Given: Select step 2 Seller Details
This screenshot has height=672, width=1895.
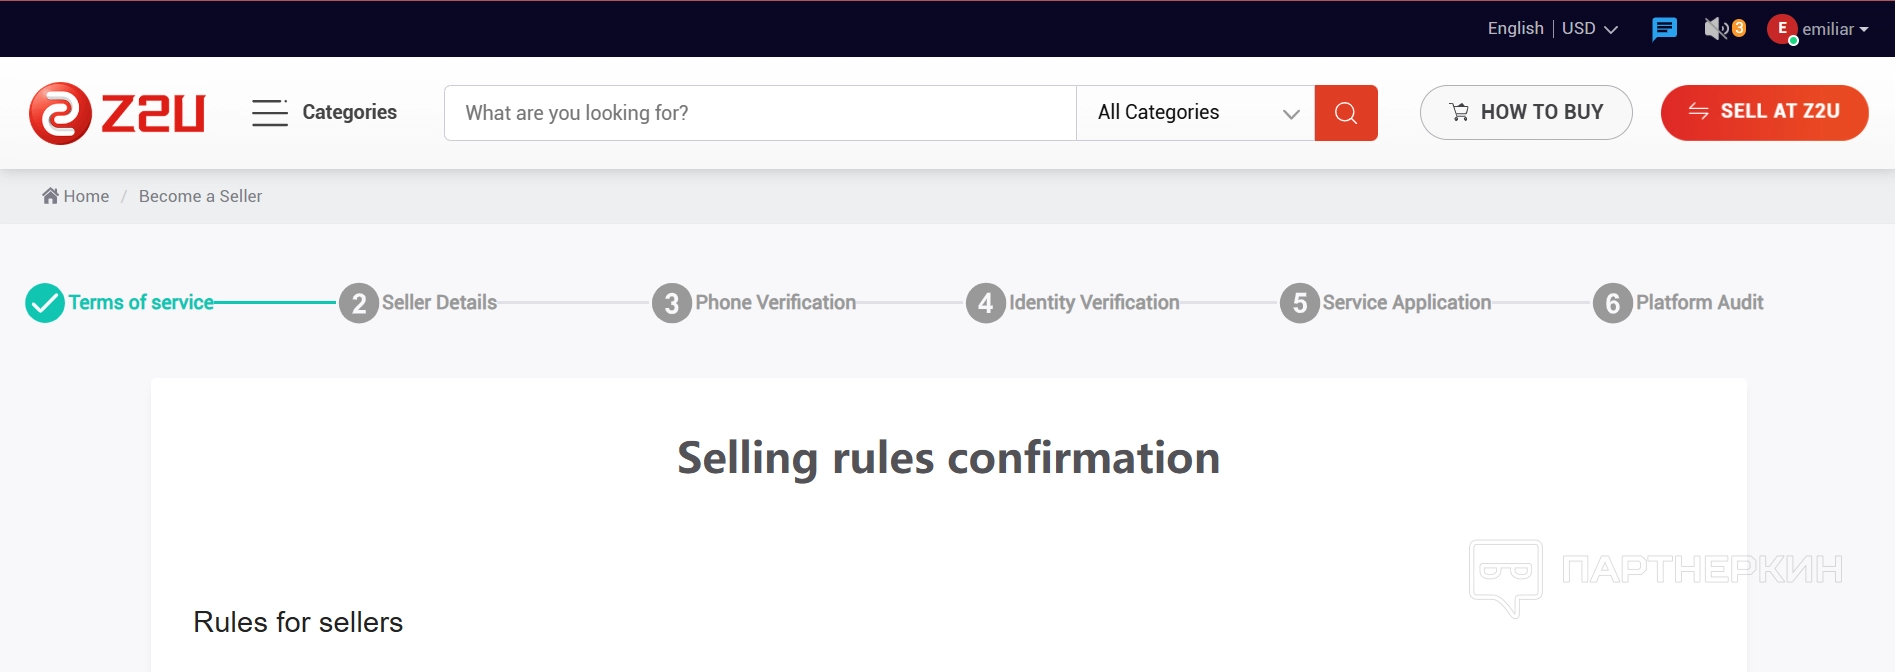Looking at the screenshot, I should (359, 303).
